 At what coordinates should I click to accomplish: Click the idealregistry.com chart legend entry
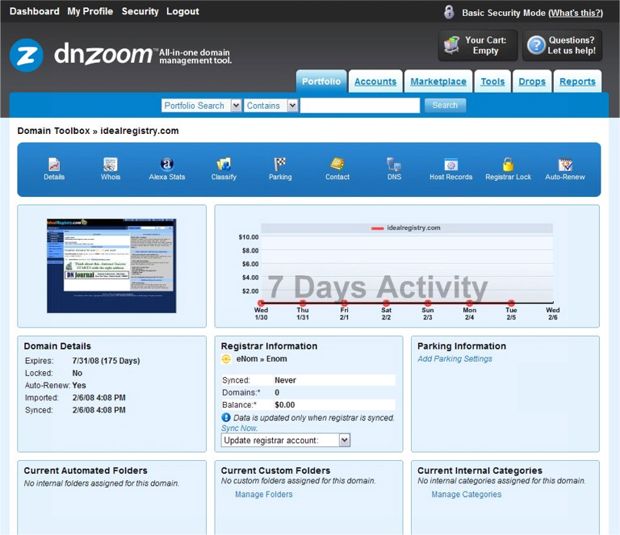[x=406, y=228]
